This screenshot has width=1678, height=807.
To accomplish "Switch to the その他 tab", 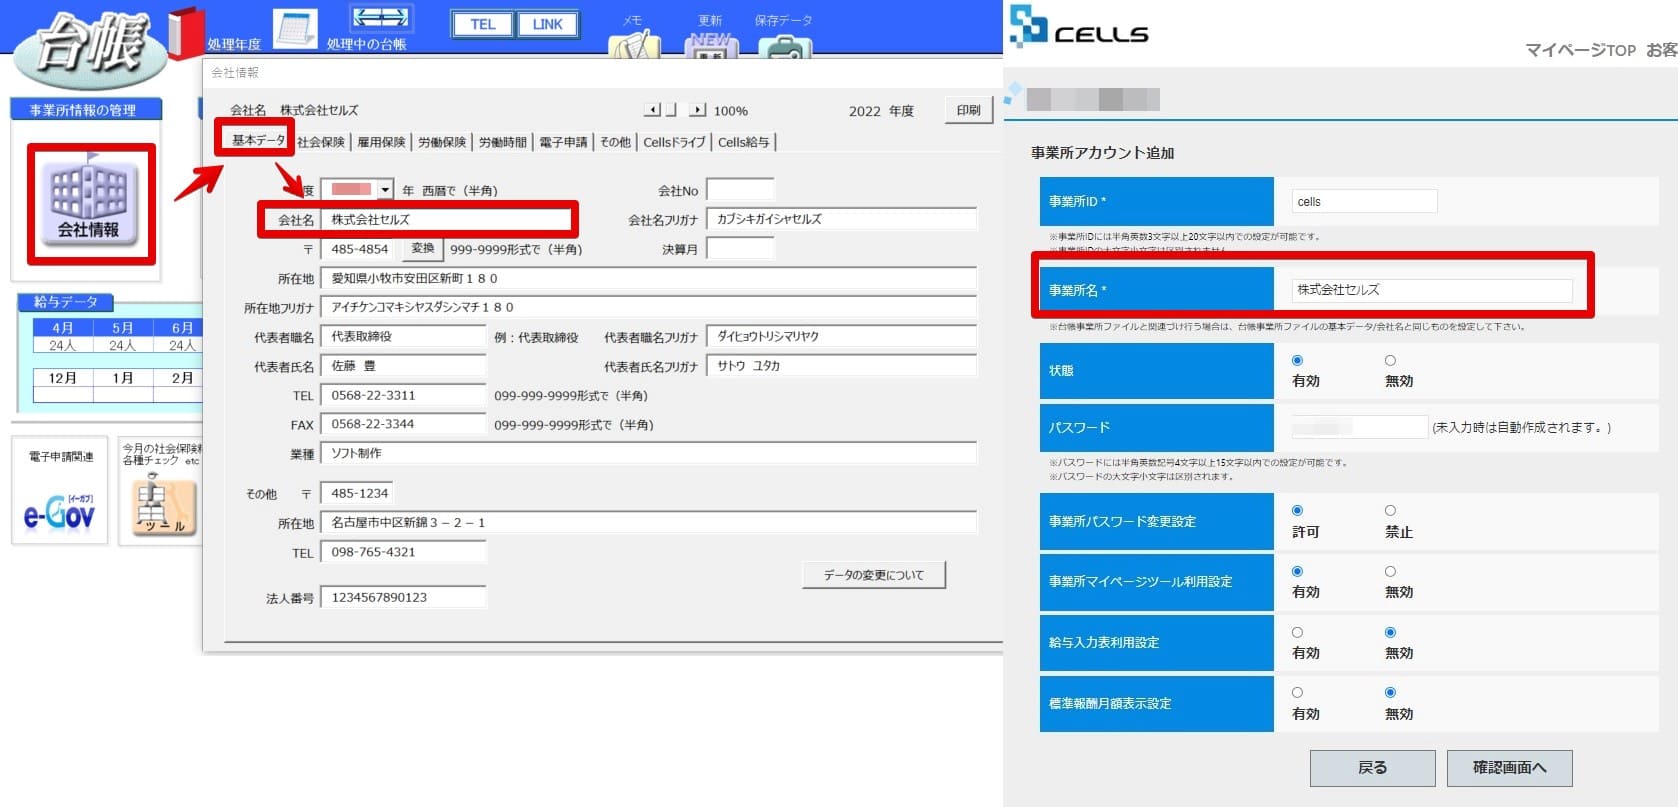I will (x=615, y=142).
